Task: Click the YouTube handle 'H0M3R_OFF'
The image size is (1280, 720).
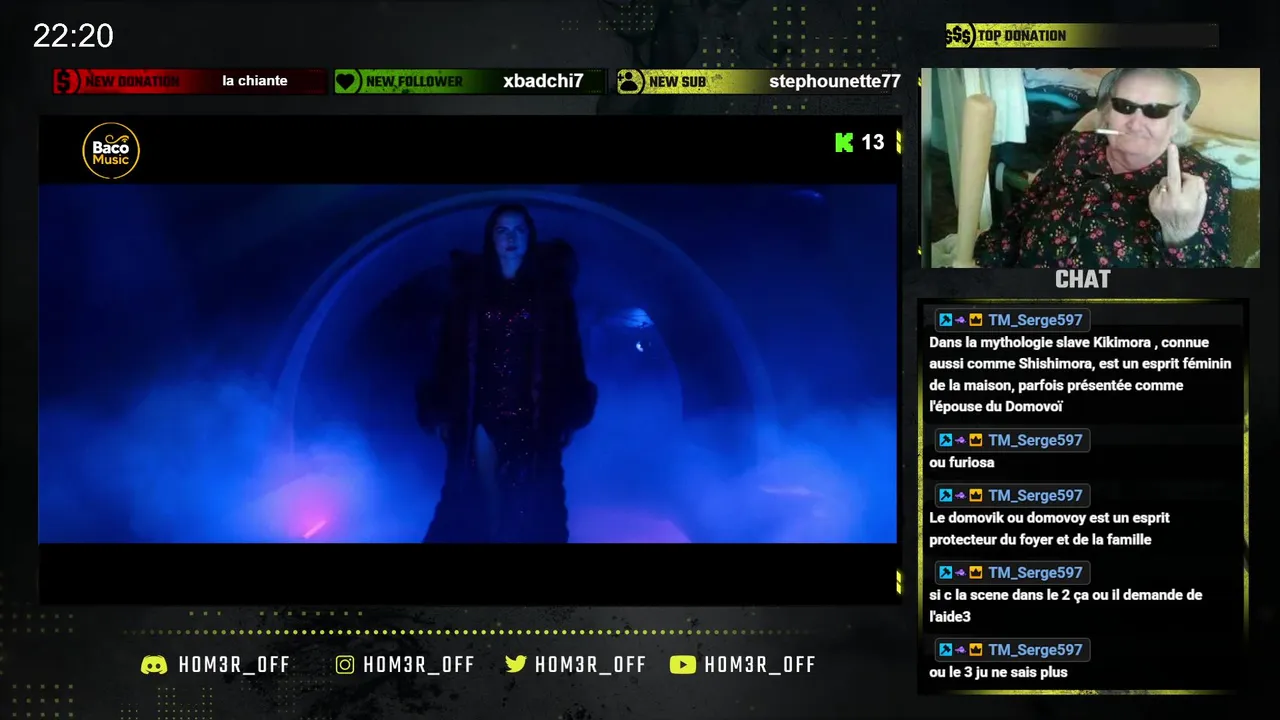Action: 760,665
